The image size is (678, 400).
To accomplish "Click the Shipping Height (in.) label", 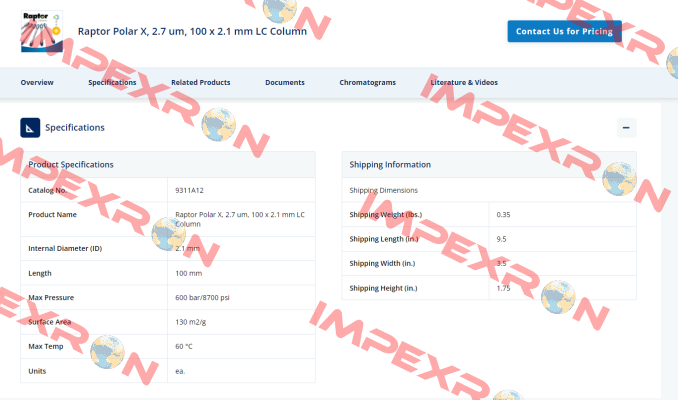I will point(384,288).
